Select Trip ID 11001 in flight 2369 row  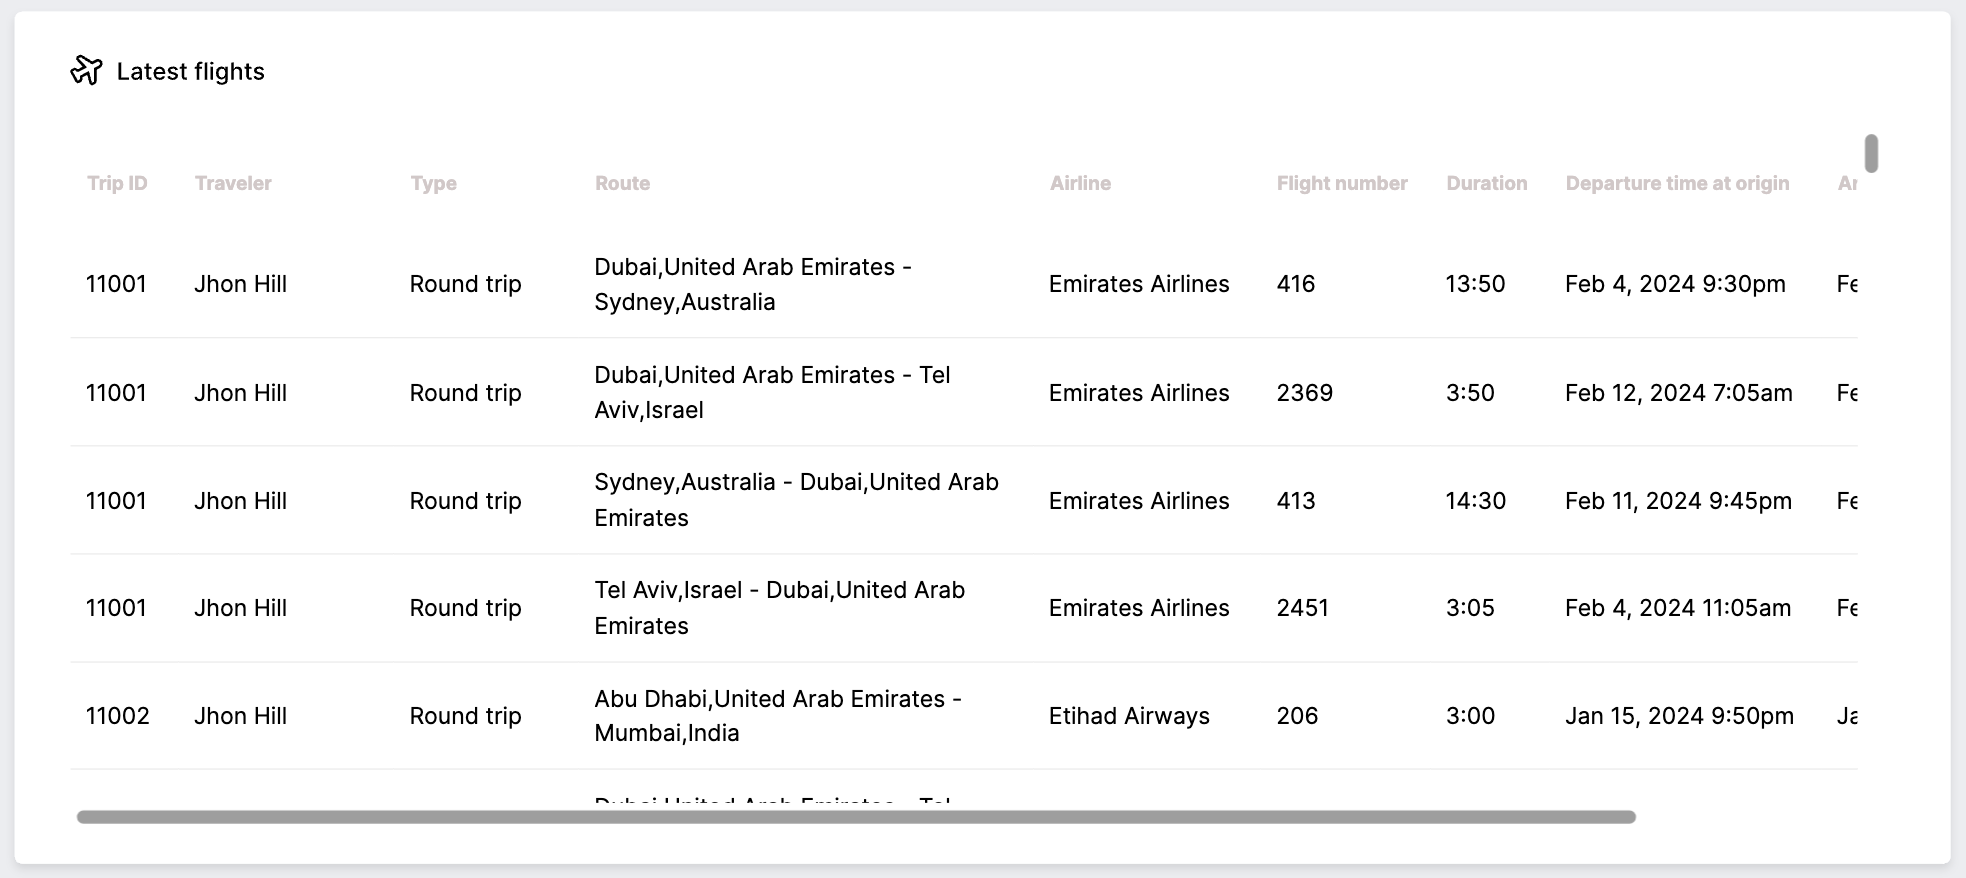pos(116,393)
